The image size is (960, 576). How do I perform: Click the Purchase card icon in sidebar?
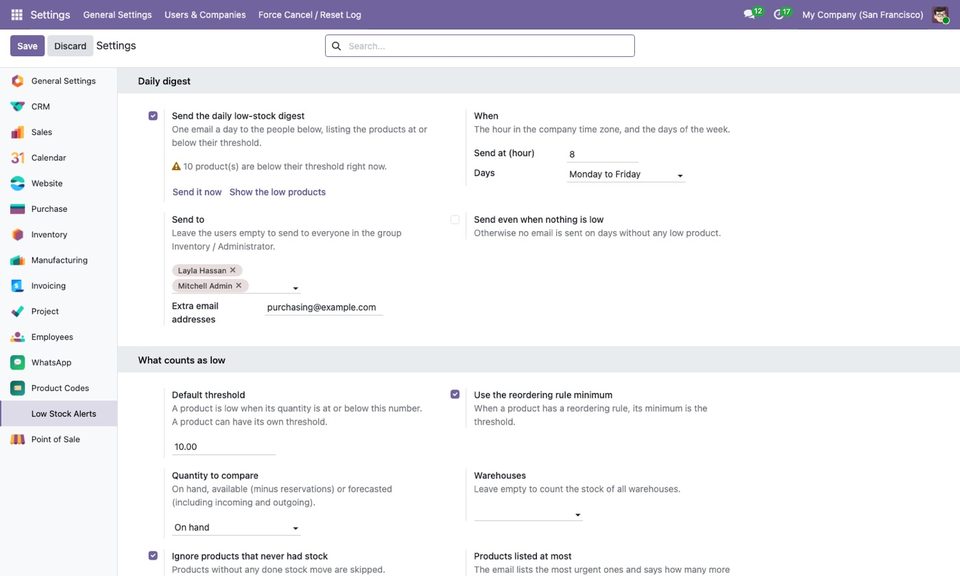[x=18, y=209]
